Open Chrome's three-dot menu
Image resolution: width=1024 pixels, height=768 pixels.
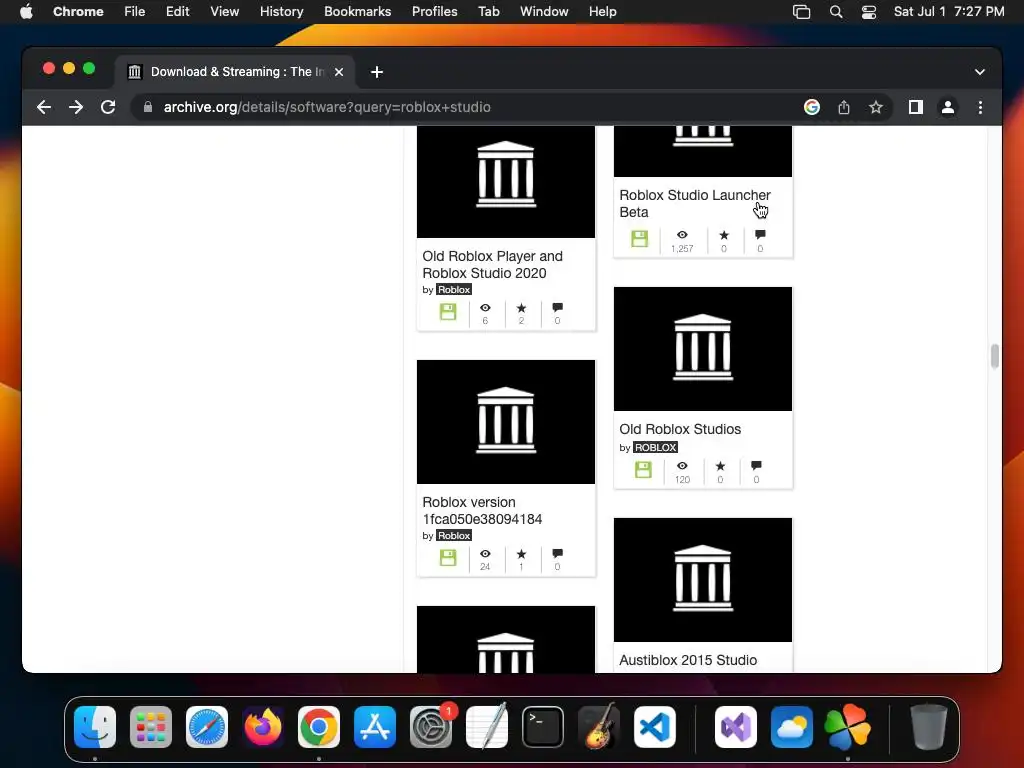click(980, 107)
